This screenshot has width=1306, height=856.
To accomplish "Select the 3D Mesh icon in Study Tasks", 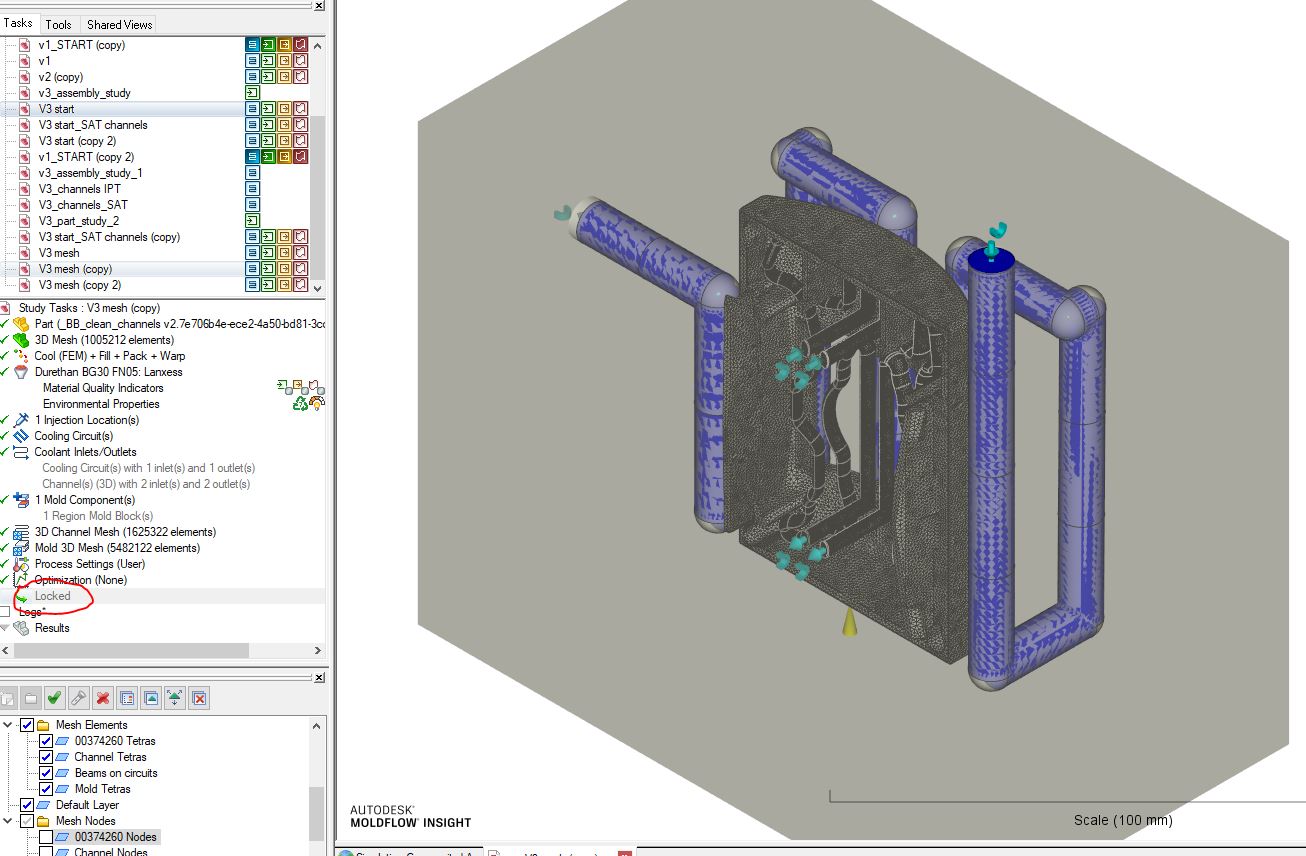I will 20,339.
